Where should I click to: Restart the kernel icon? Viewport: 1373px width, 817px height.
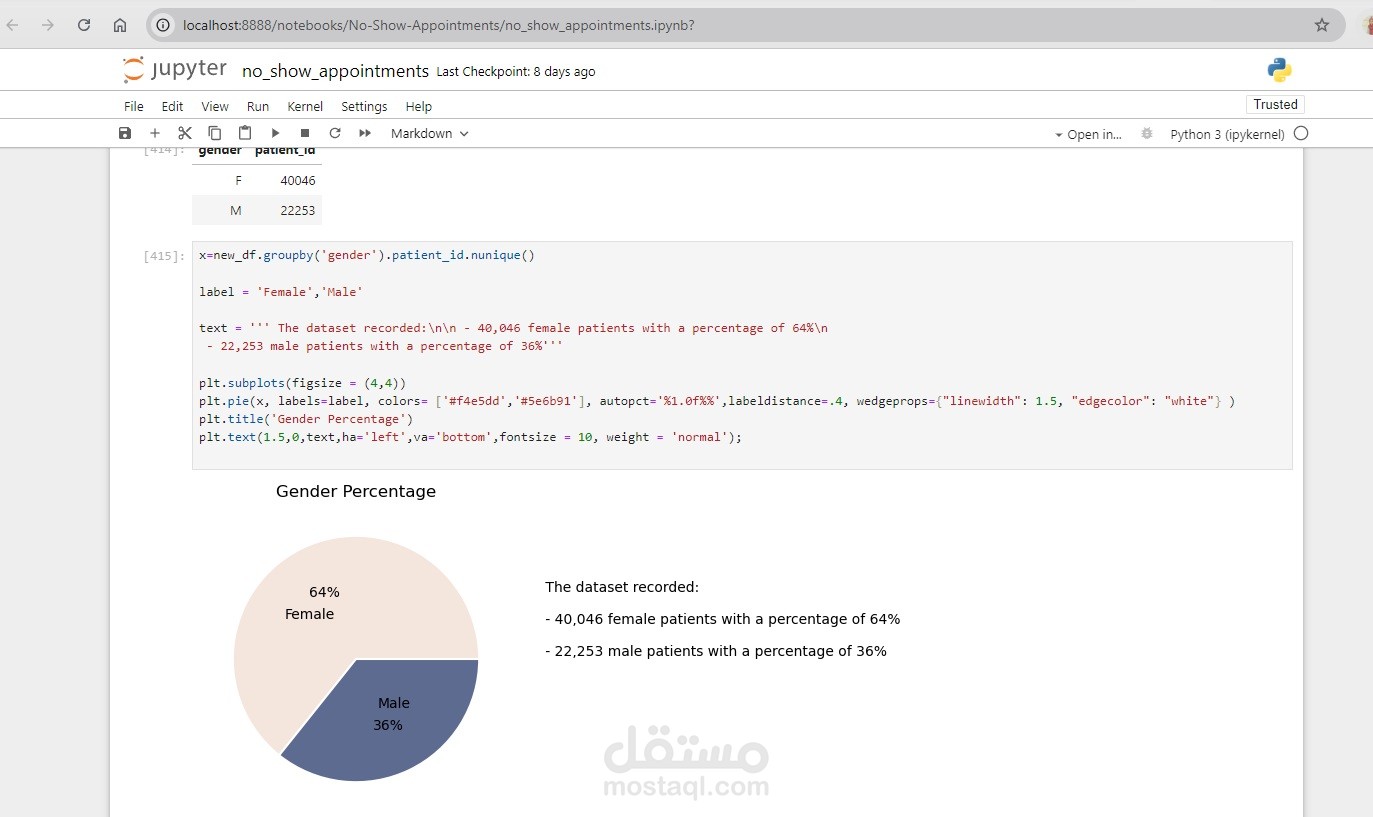click(335, 133)
